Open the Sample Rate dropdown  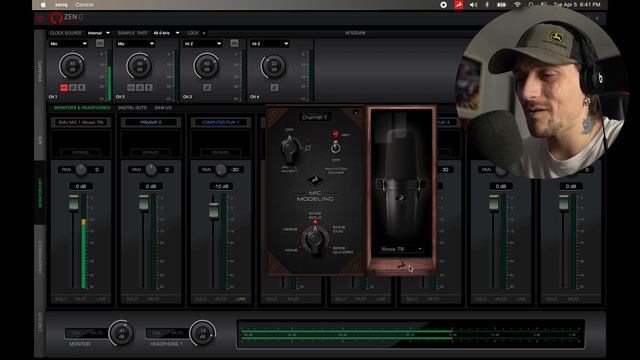166,33
